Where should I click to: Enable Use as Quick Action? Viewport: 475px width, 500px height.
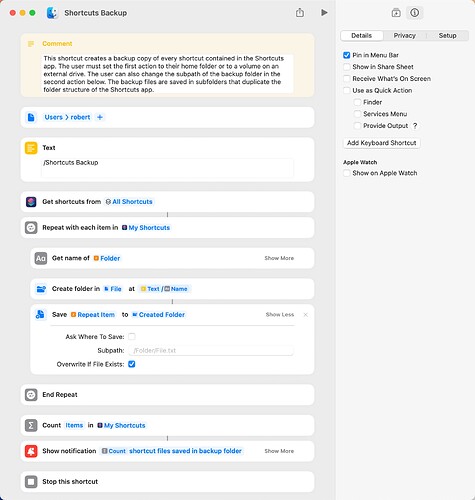tap(347, 91)
